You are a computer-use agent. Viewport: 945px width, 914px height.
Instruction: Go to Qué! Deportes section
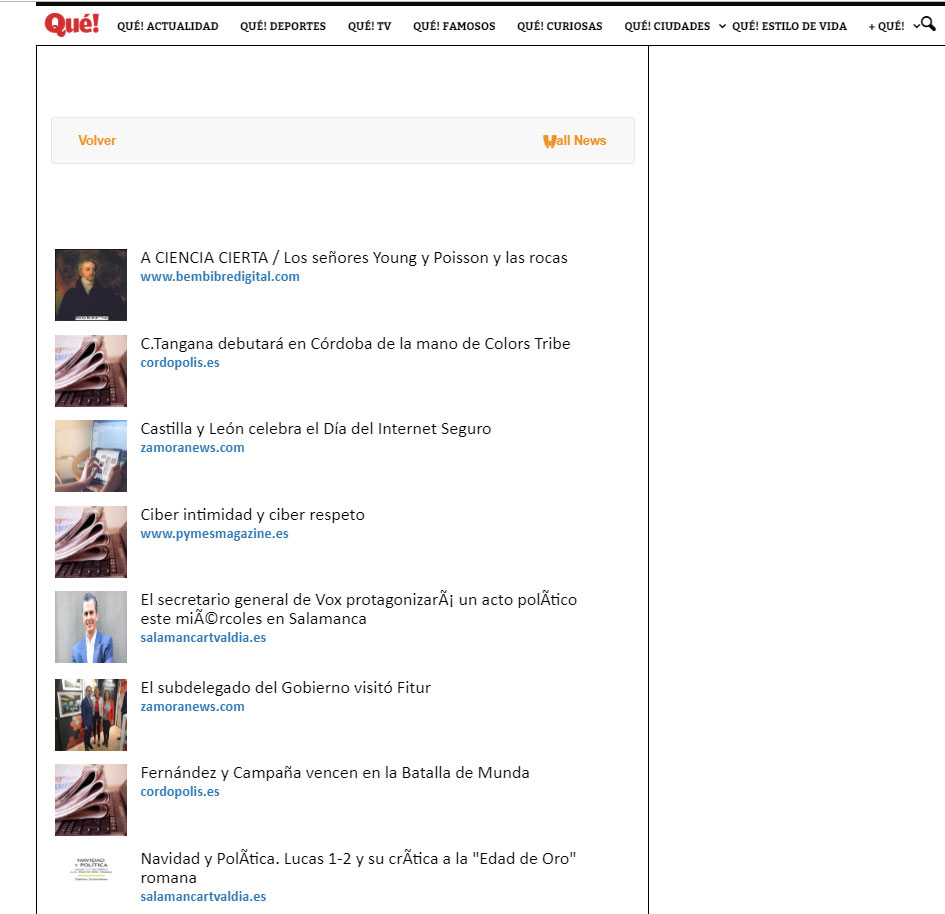click(x=283, y=26)
